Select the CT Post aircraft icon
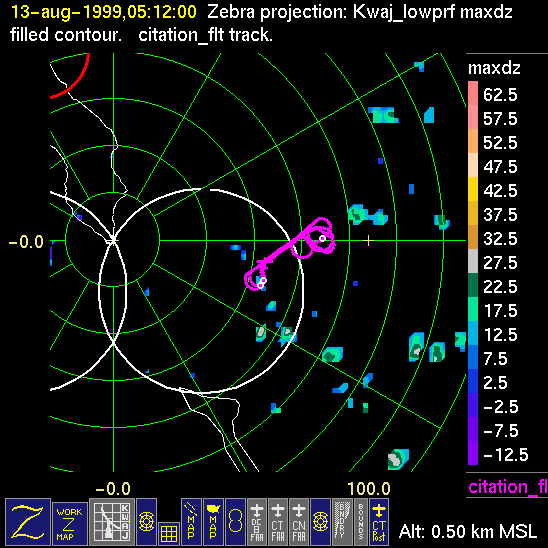 (379, 521)
